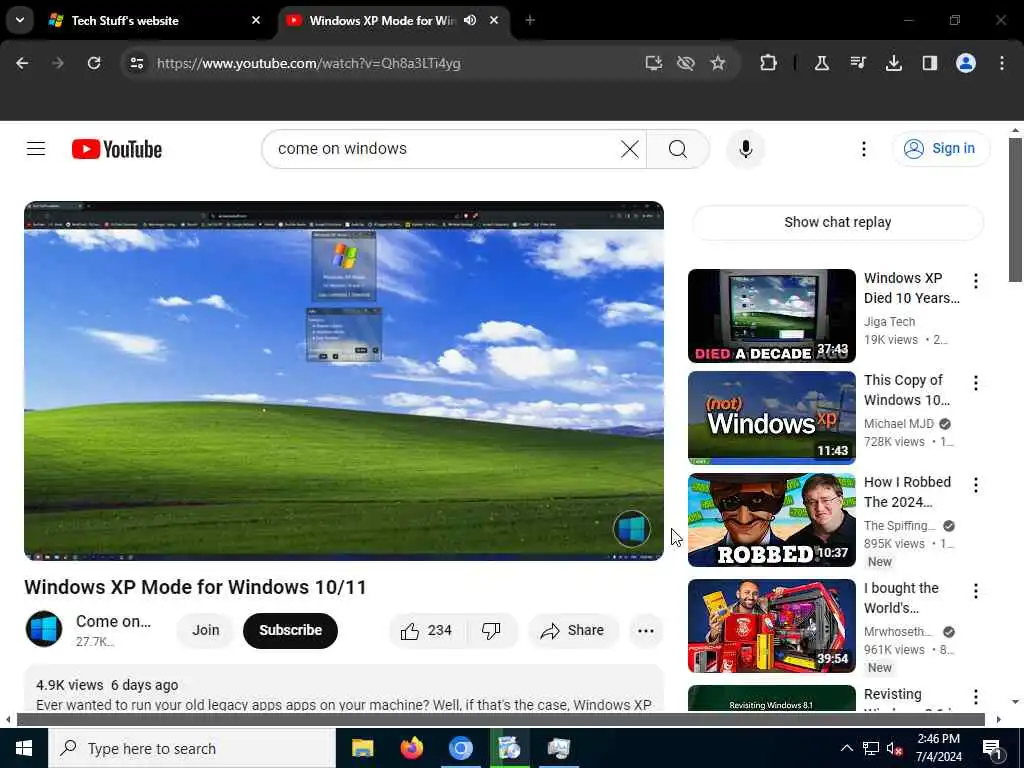1024x768 pixels.
Task: Dislike the video with thumbs down
Action: (492, 630)
